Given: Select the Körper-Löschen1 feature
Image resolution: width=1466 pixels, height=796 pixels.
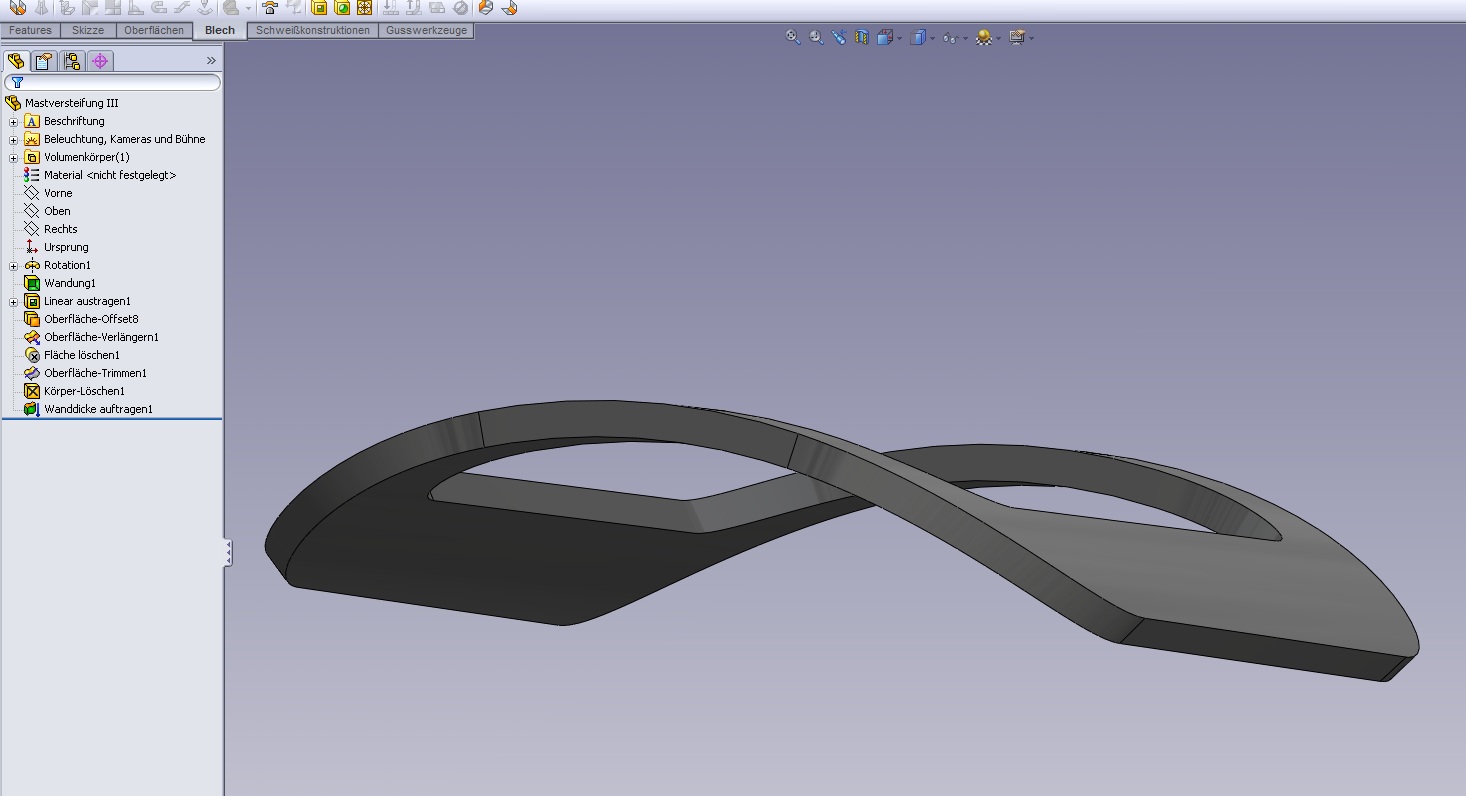Looking at the screenshot, I should (84, 391).
